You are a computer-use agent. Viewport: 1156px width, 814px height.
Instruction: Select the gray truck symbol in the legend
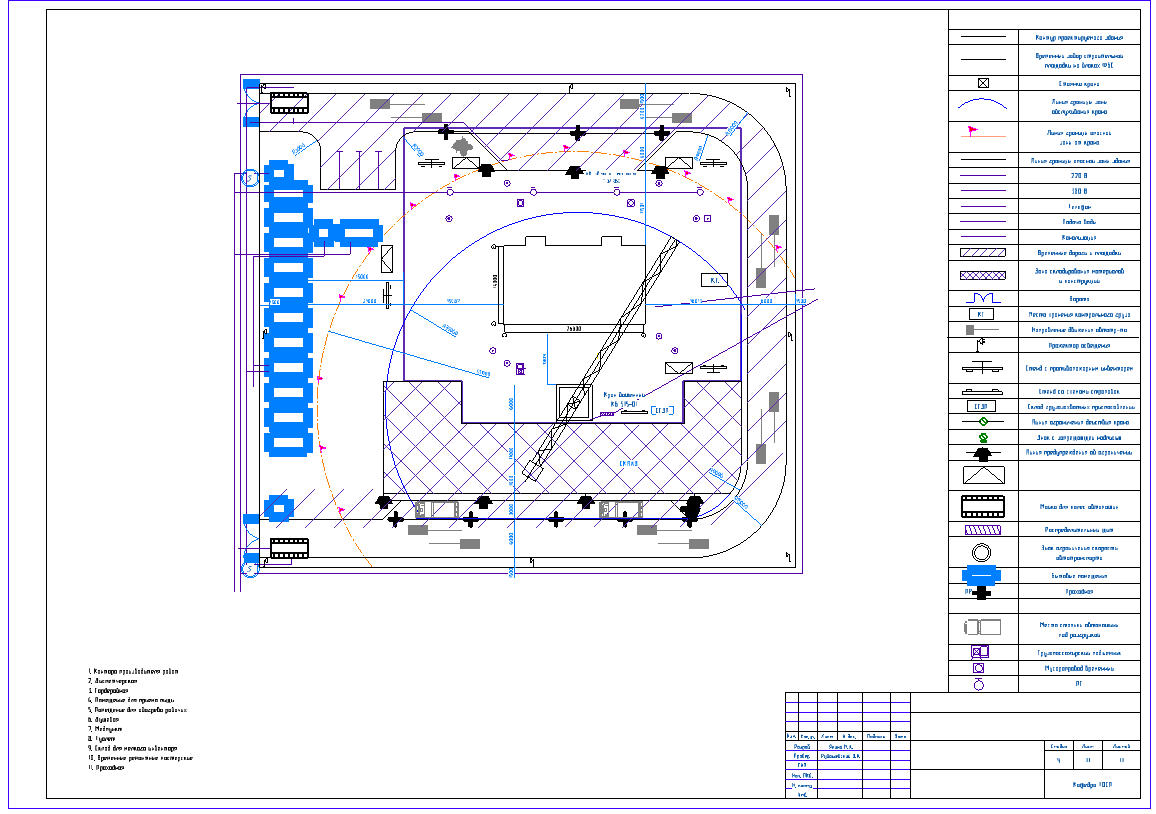pos(982,627)
